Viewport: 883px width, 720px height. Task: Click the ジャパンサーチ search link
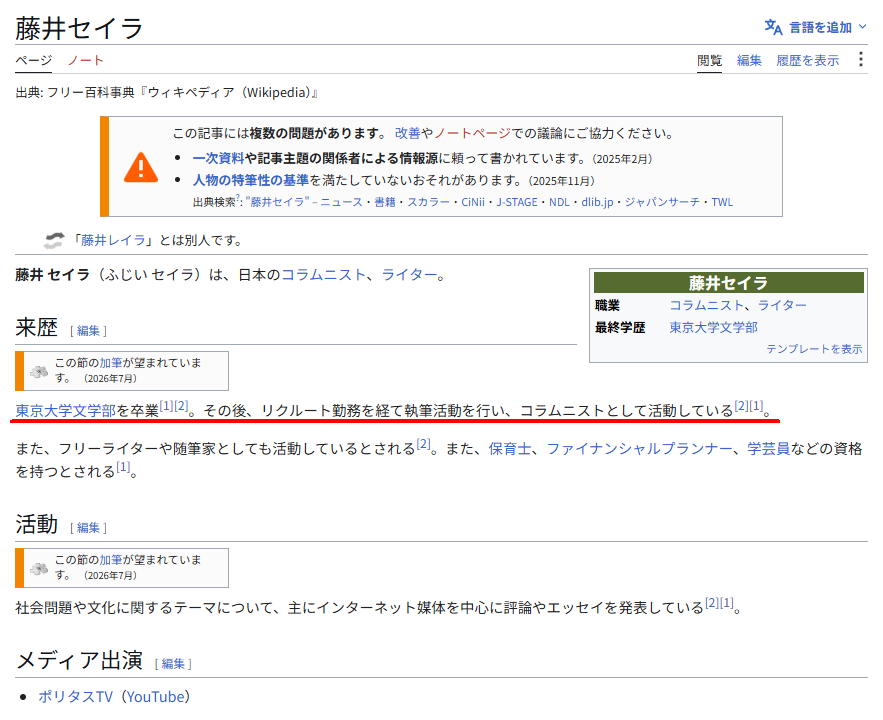pyautogui.click(x=662, y=202)
